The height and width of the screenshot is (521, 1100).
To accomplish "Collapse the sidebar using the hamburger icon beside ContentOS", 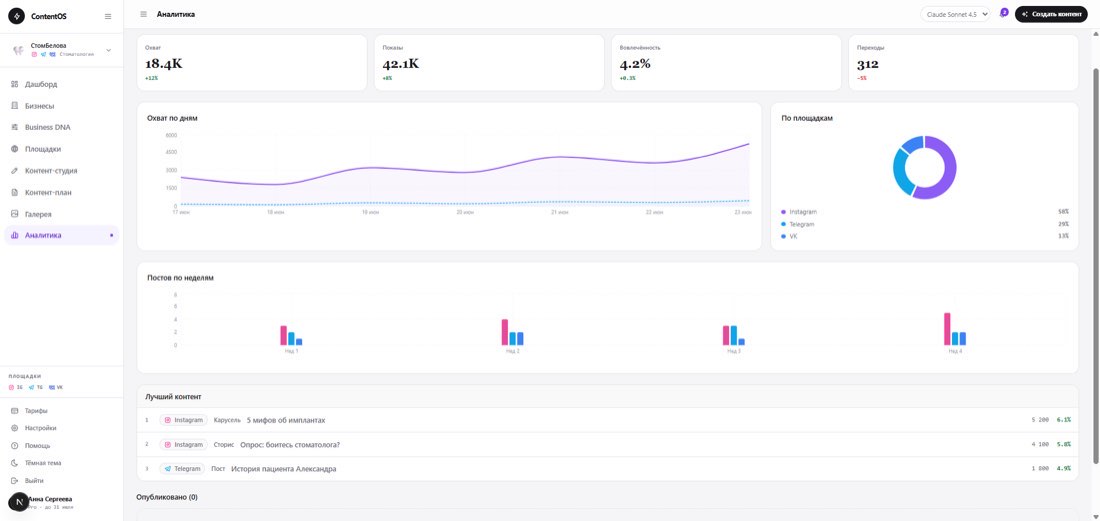I will [x=107, y=16].
